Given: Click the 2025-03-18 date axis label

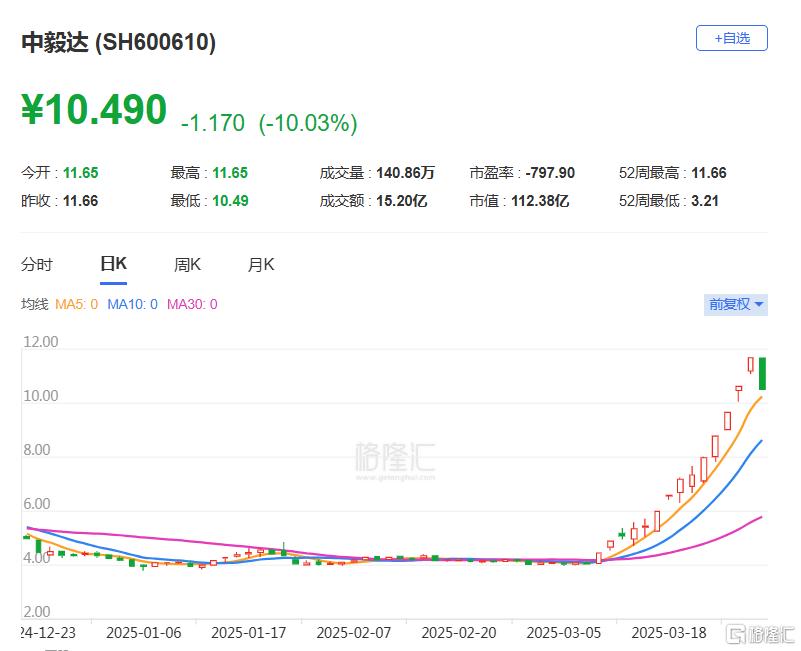Looking at the screenshot, I should coord(669,633).
